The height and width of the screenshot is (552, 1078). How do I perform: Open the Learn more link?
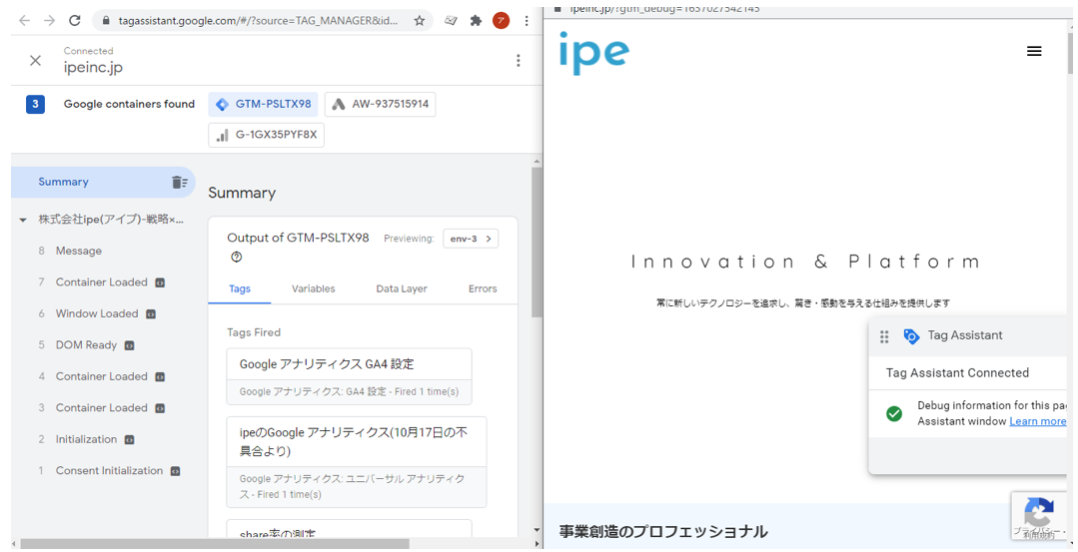(1037, 422)
